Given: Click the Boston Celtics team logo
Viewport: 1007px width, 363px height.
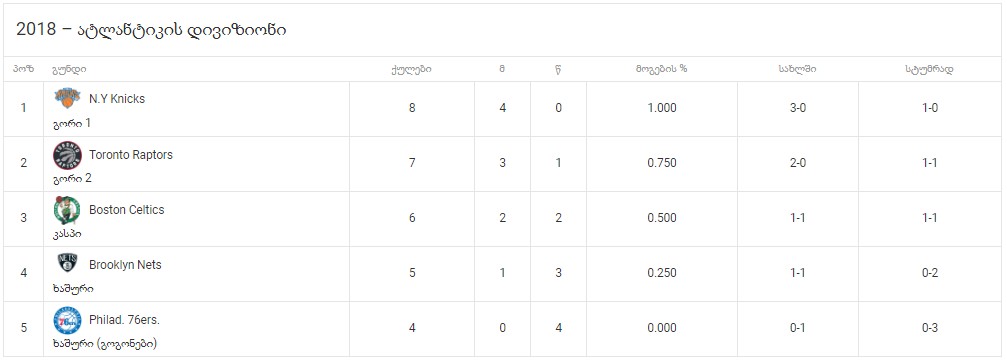Looking at the screenshot, I should click(x=67, y=210).
